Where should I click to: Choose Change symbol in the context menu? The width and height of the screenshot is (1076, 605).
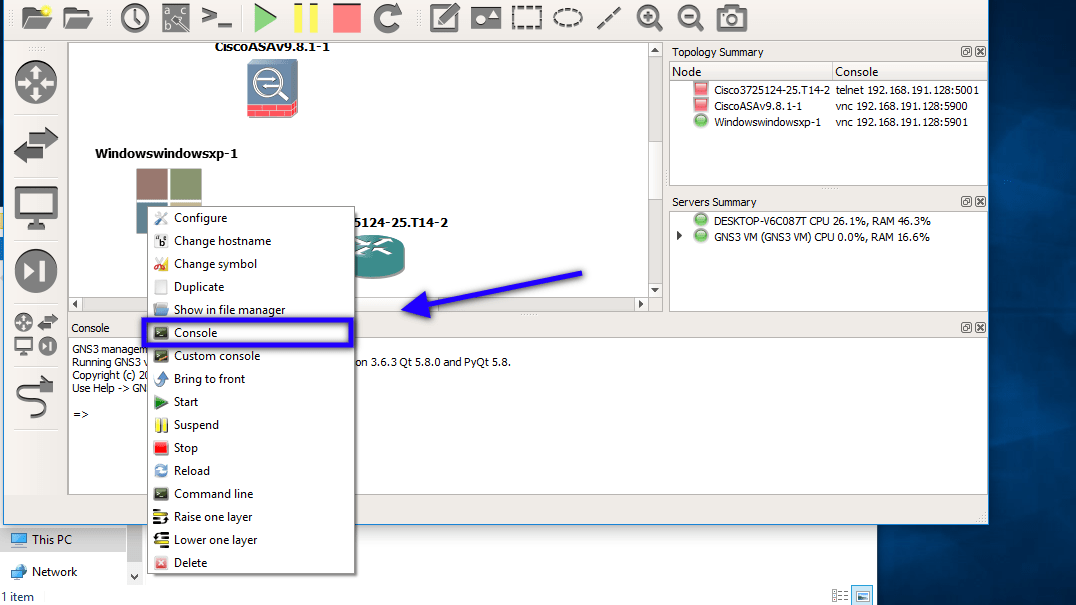tap(252, 264)
